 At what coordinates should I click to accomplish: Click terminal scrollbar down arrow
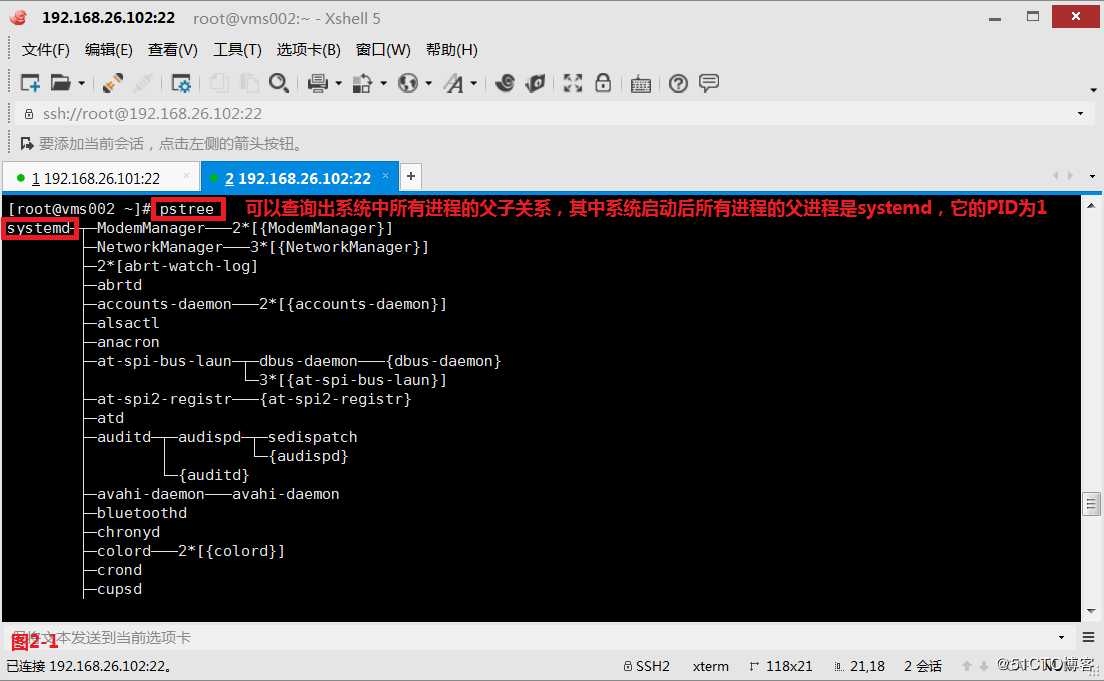tap(1091, 611)
